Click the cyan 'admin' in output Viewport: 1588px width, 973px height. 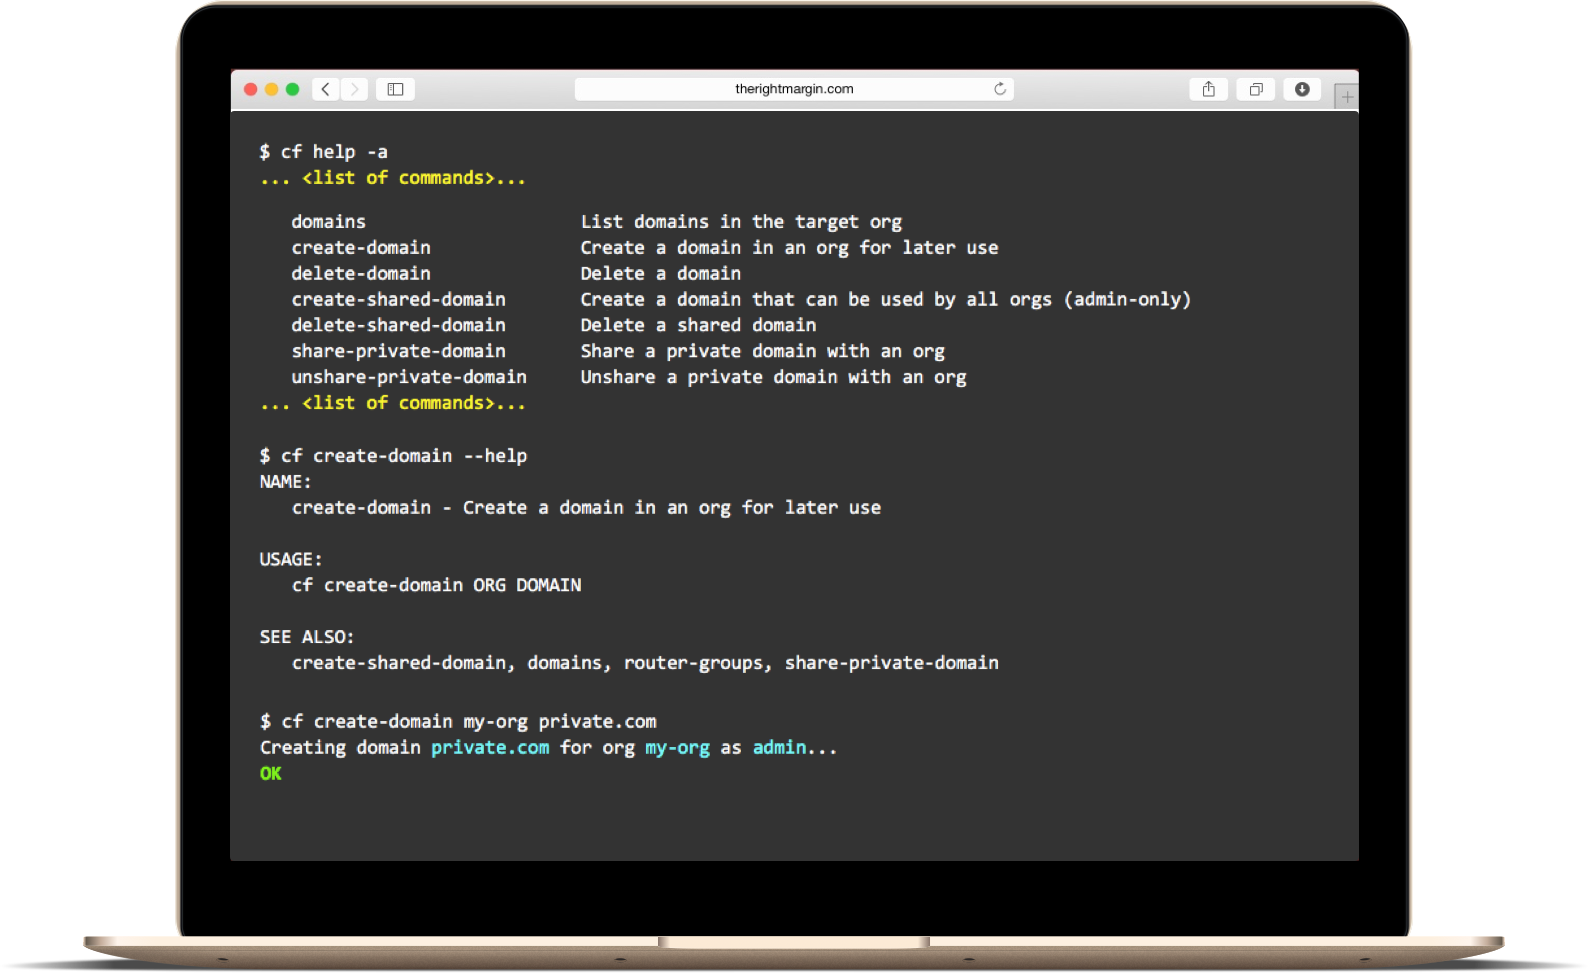click(779, 748)
